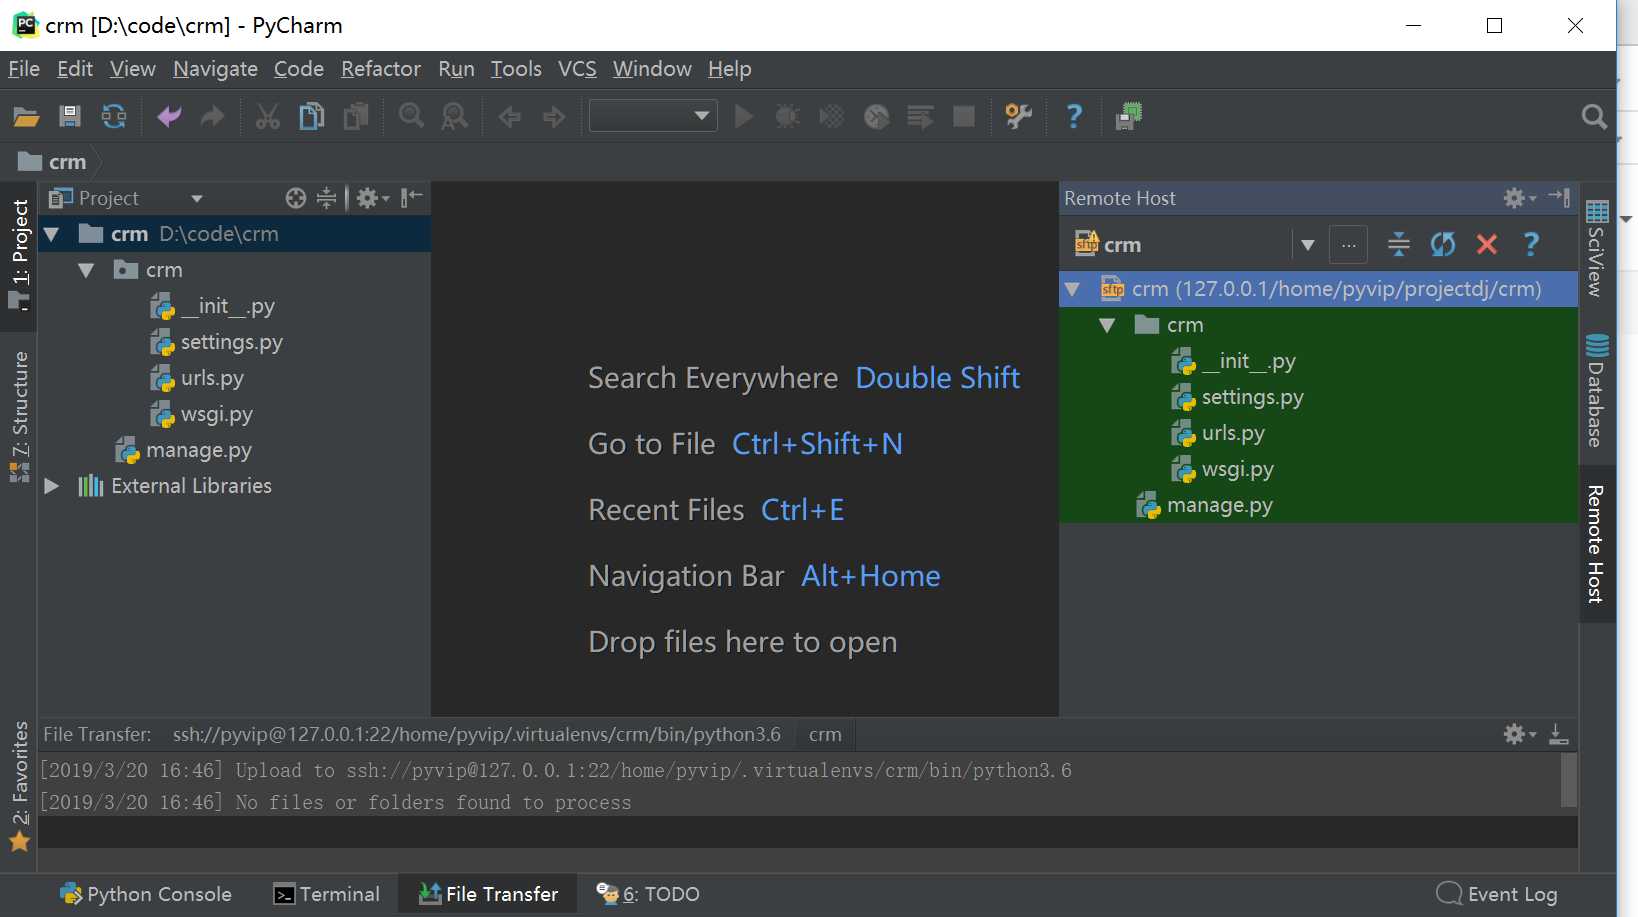Click the Cut scissors icon

coord(267,117)
